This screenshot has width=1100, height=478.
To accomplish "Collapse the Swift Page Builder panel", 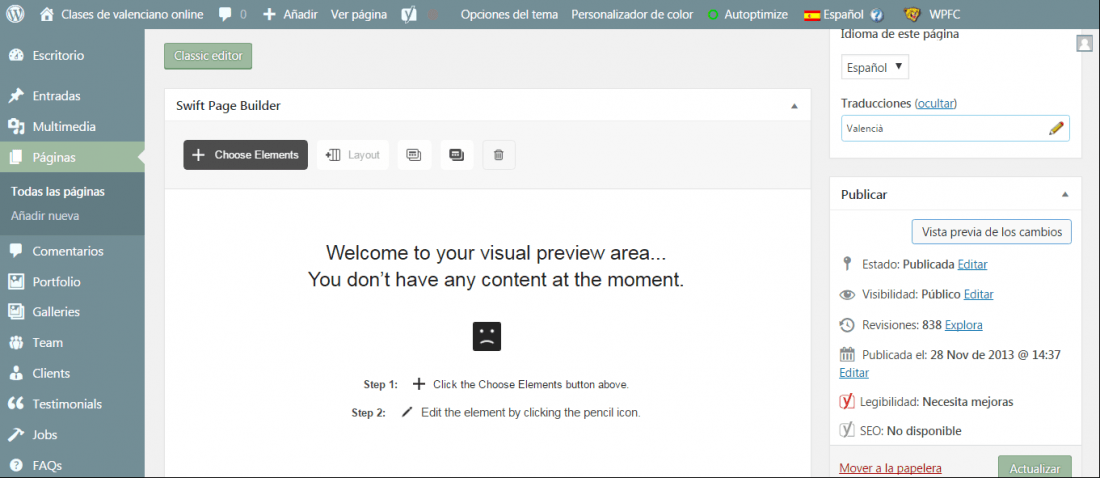I will point(794,106).
